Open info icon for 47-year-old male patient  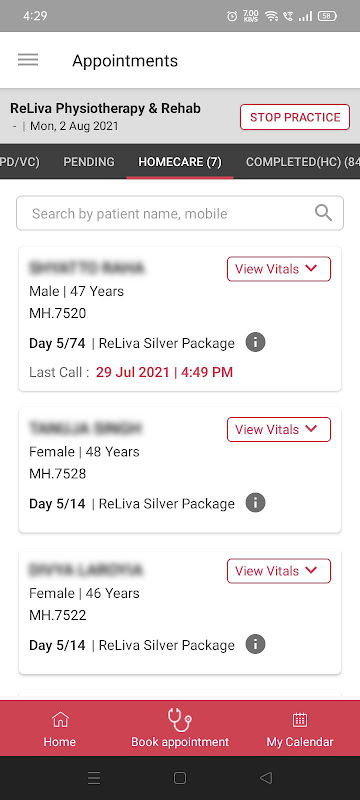coord(255,342)
